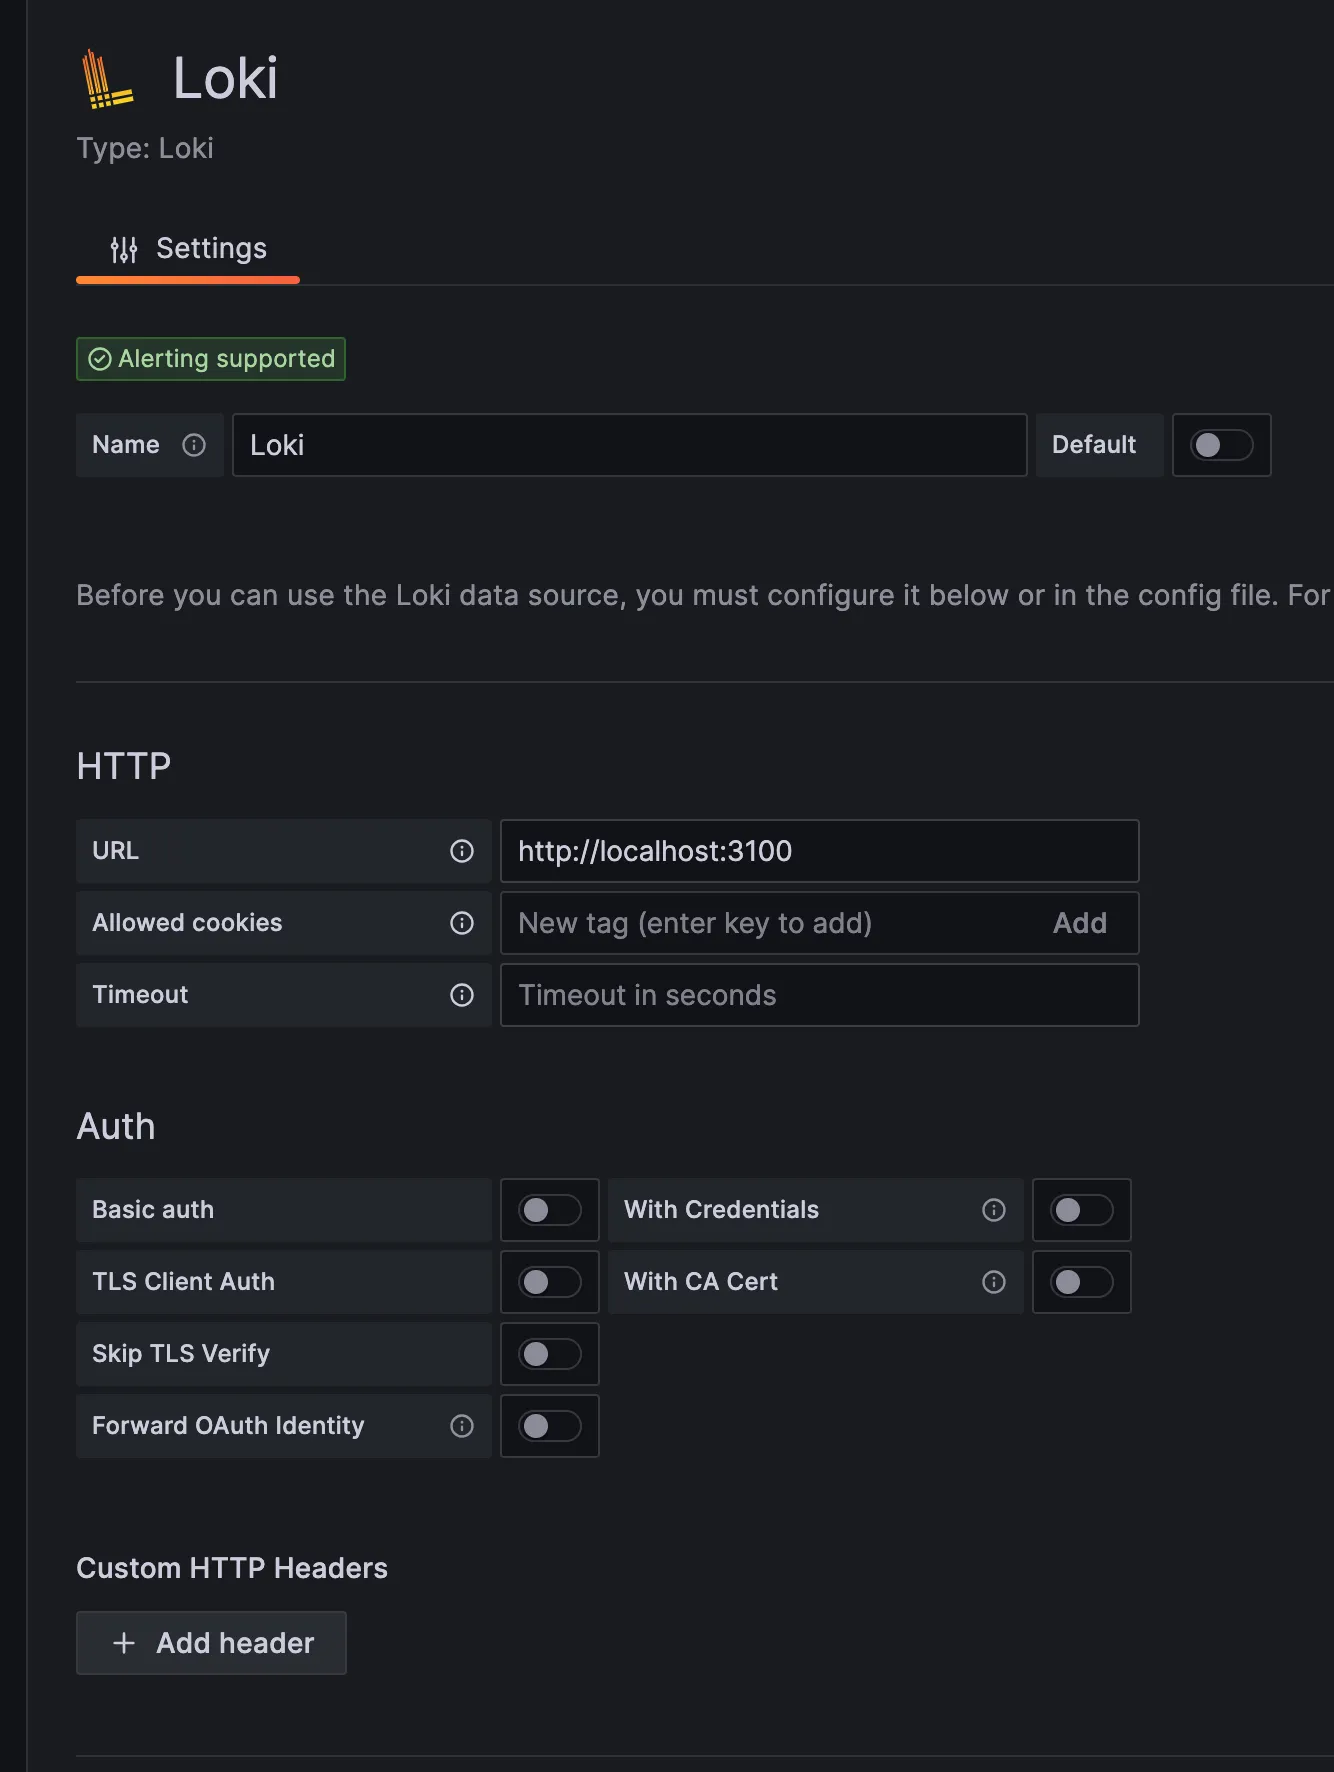Click the With CA Cert info icon
Image resolution: width=1334 pixels, height=1772 pixels.
coord(994,1282)
